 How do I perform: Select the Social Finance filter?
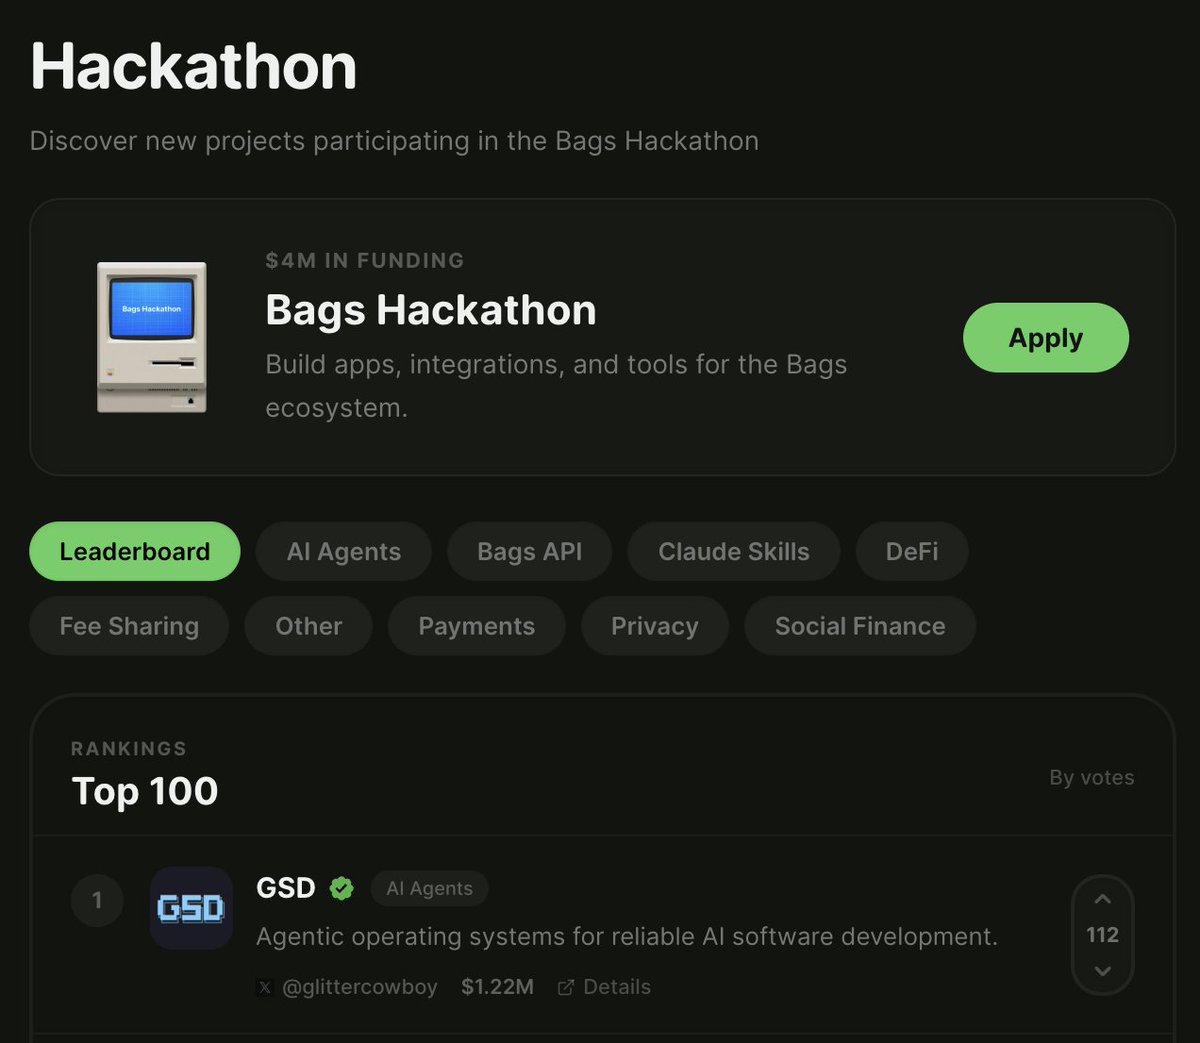pyautogui.click(x=860, y=626)
